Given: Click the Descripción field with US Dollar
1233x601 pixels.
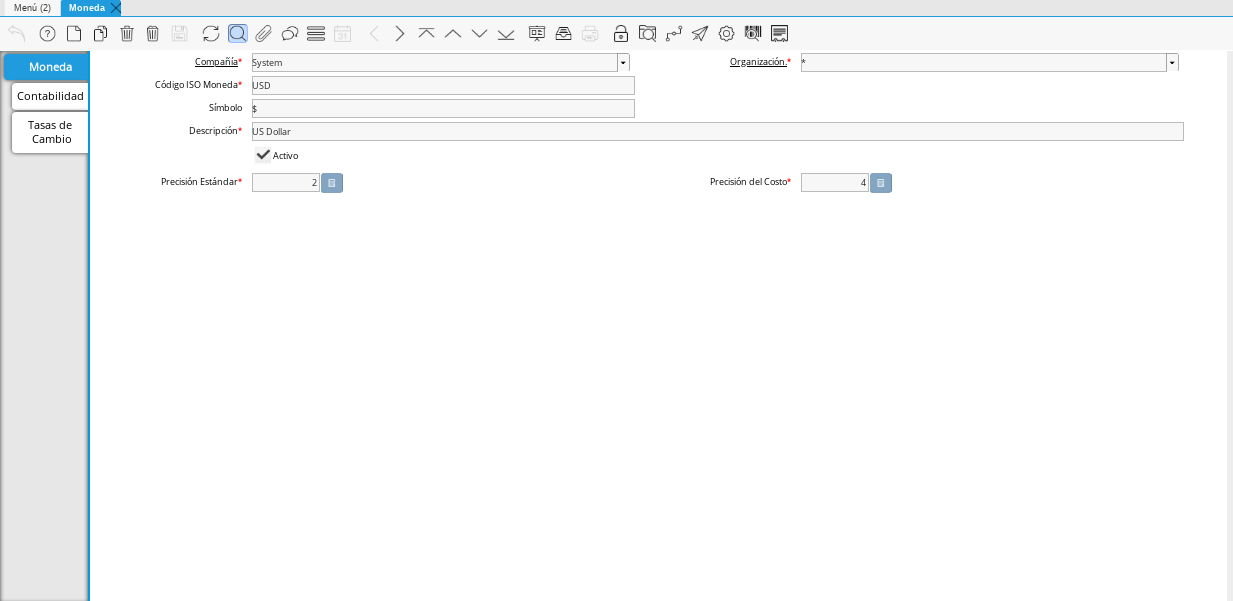Looking at the screenshot, I should 718,131.
